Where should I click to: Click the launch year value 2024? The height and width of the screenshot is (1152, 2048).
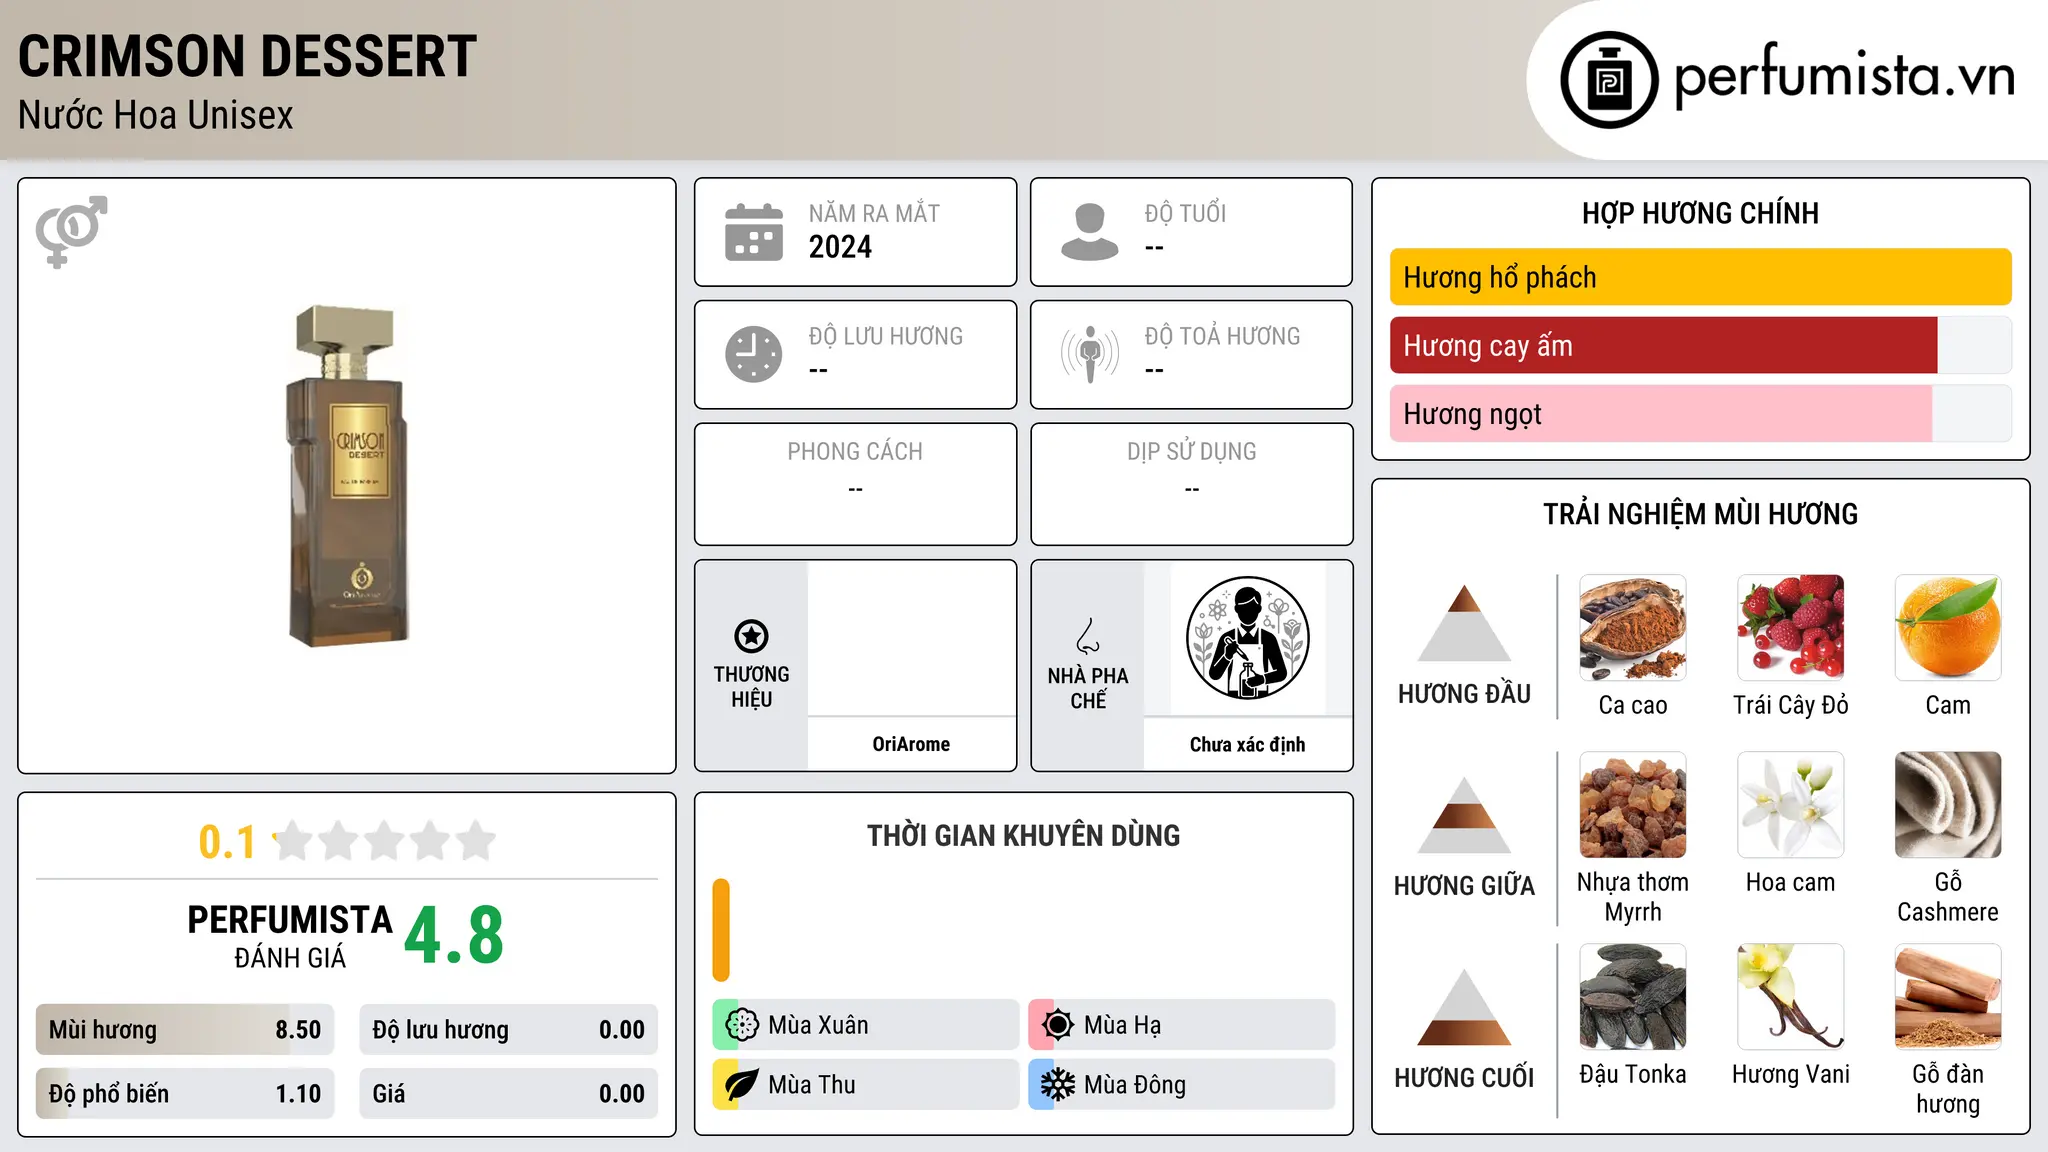click(x=840, y=247)
